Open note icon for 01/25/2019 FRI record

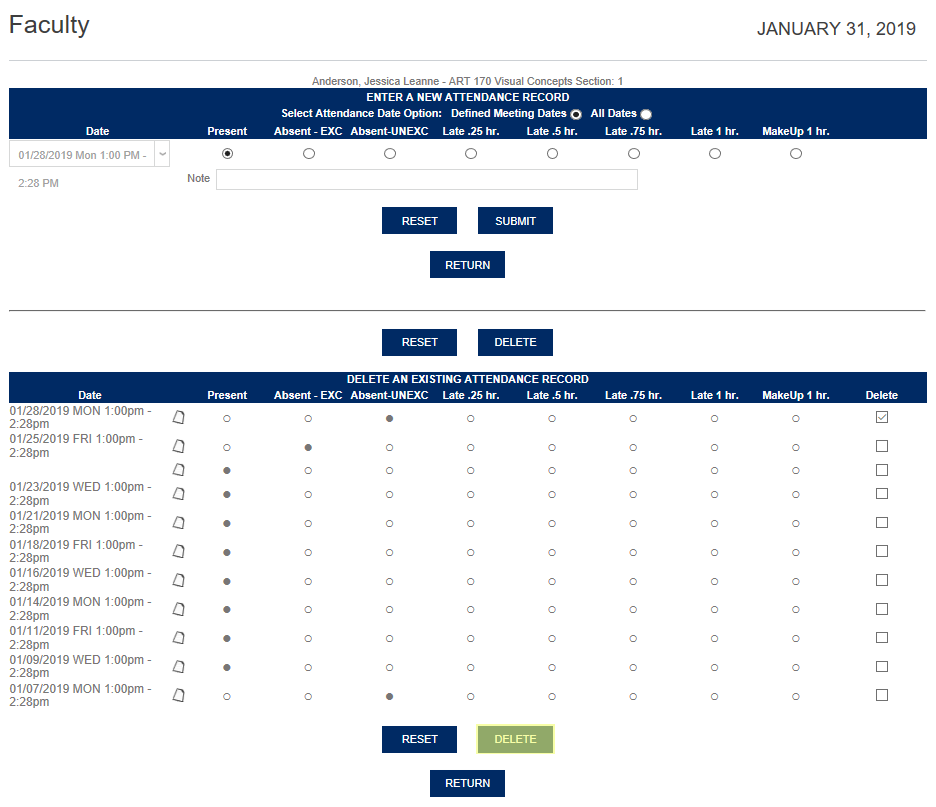[x=178, y=446]
